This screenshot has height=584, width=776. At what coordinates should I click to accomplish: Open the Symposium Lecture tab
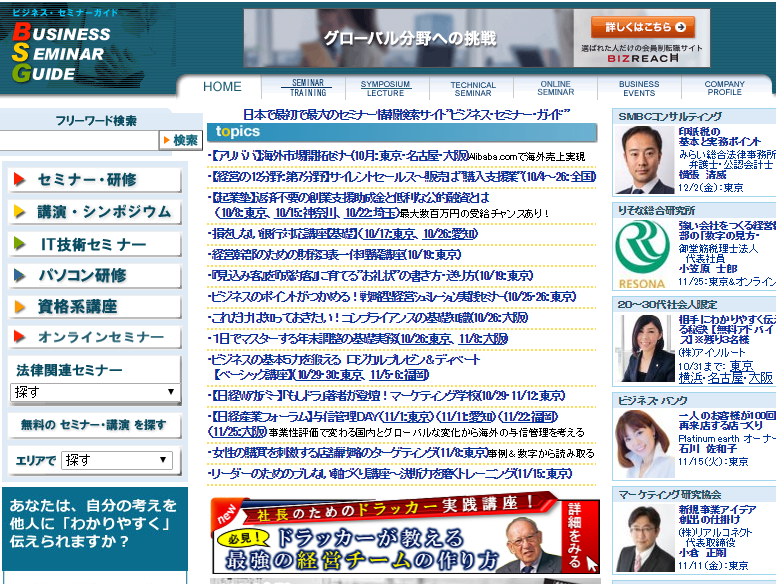385,88
